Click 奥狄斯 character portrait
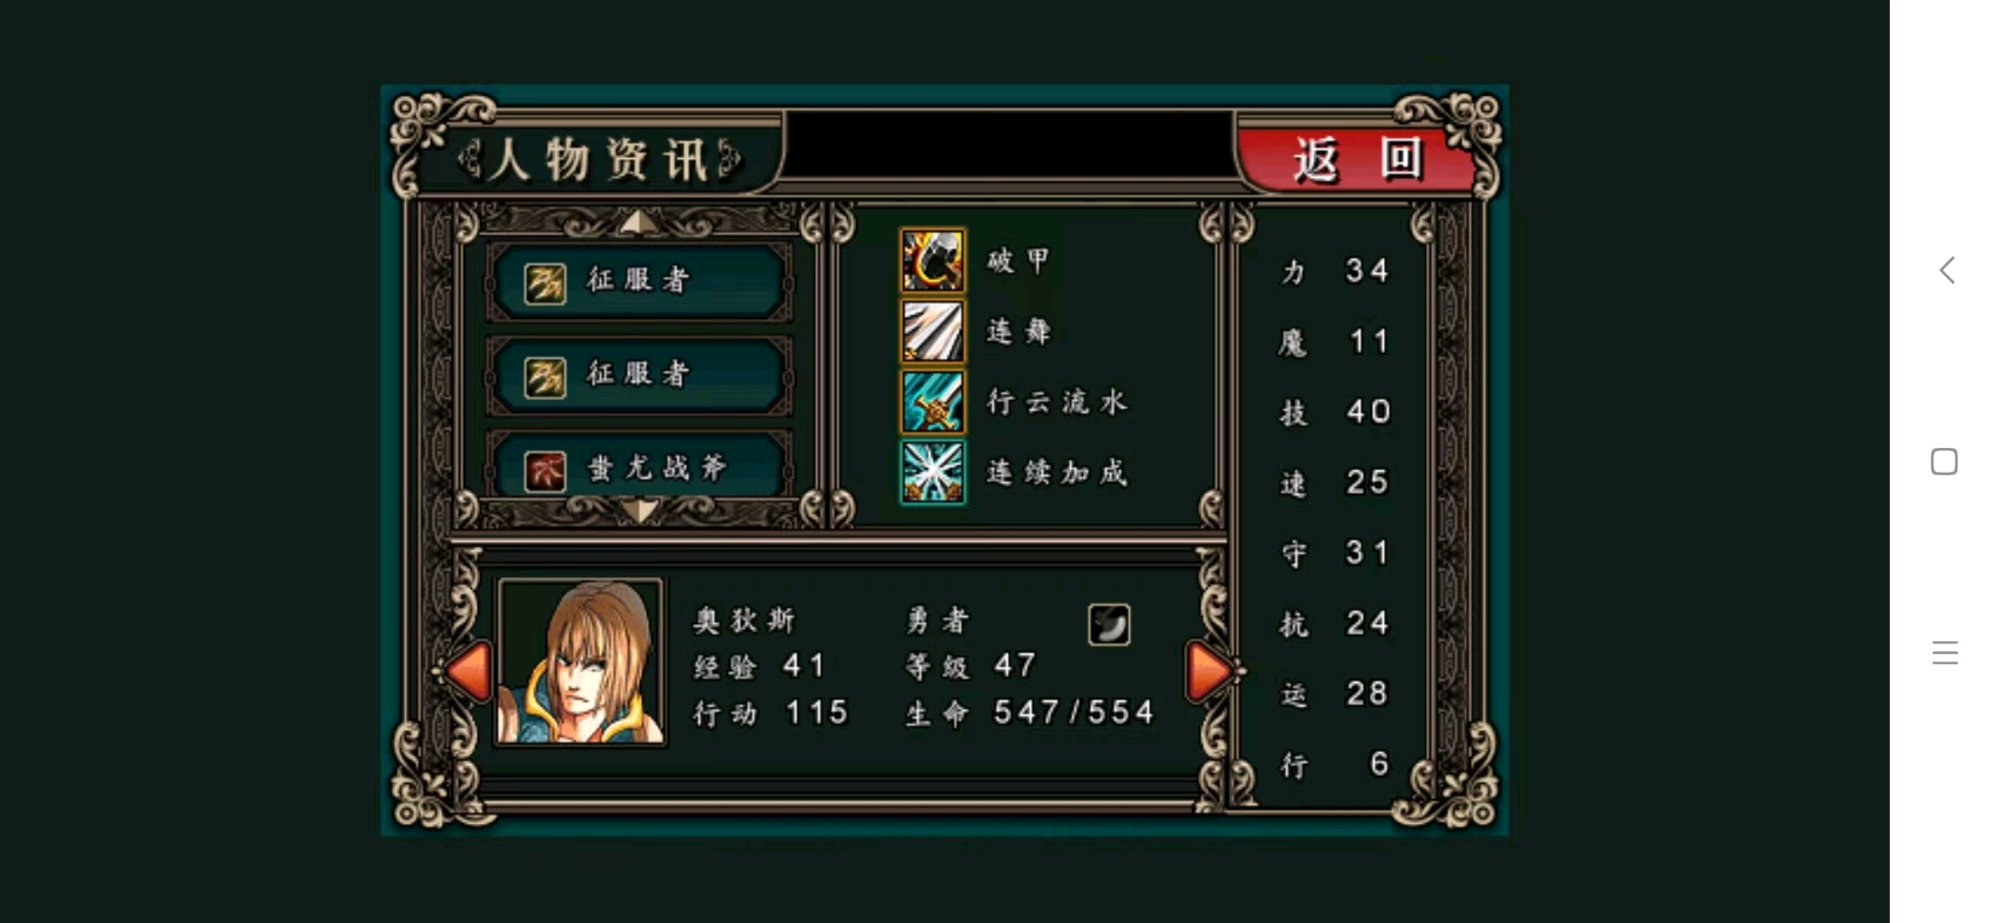The width and height of the screenshot is (2000, 923). coord(581,662)
